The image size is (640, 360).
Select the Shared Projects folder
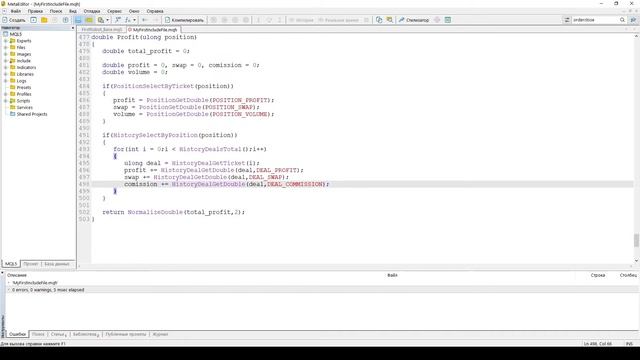pos(32,114)
